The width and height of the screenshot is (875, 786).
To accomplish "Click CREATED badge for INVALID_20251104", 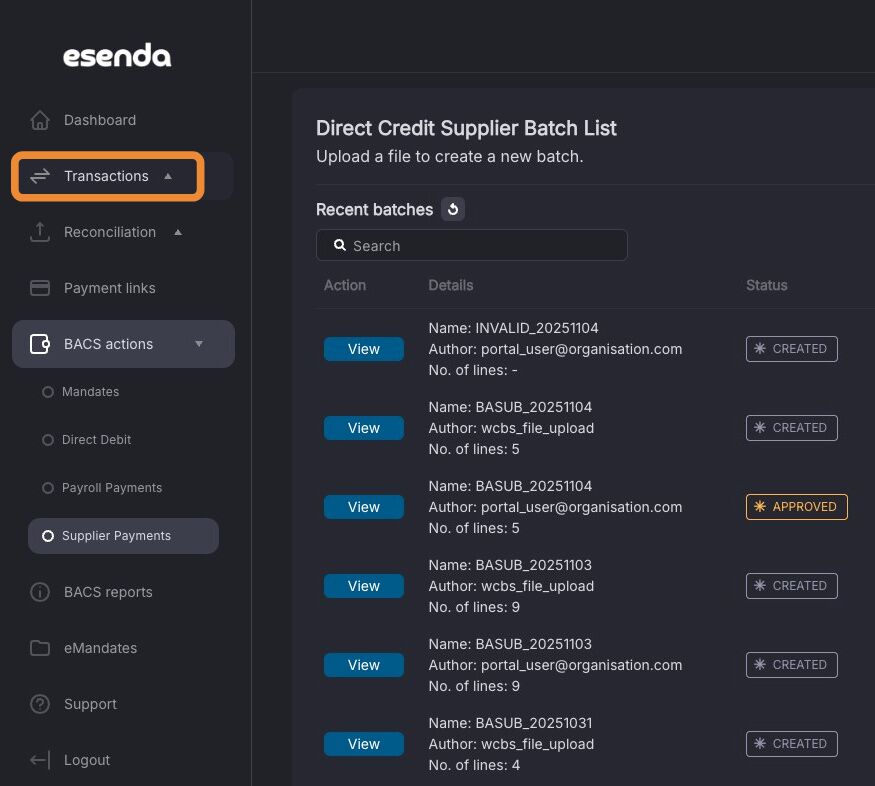I will 791,349.
